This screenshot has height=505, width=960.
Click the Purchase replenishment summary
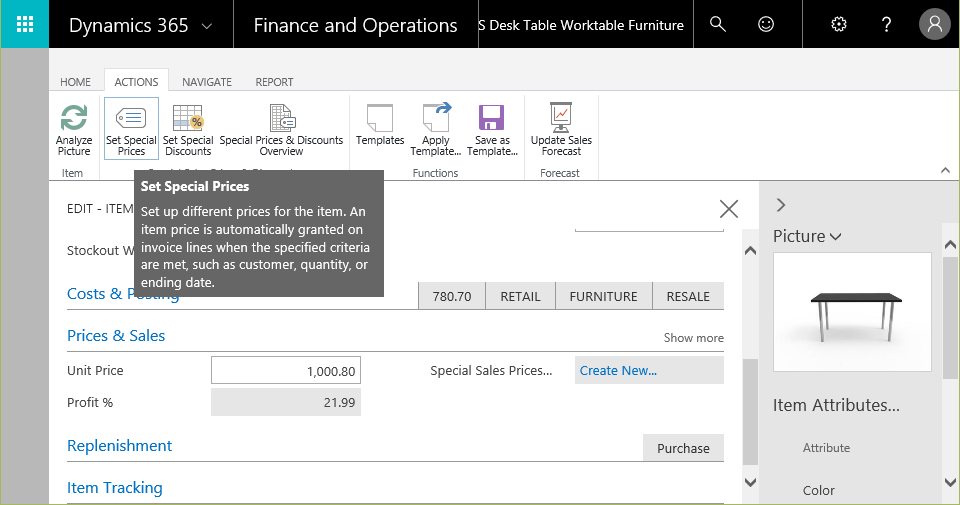(x=683, y=448)
